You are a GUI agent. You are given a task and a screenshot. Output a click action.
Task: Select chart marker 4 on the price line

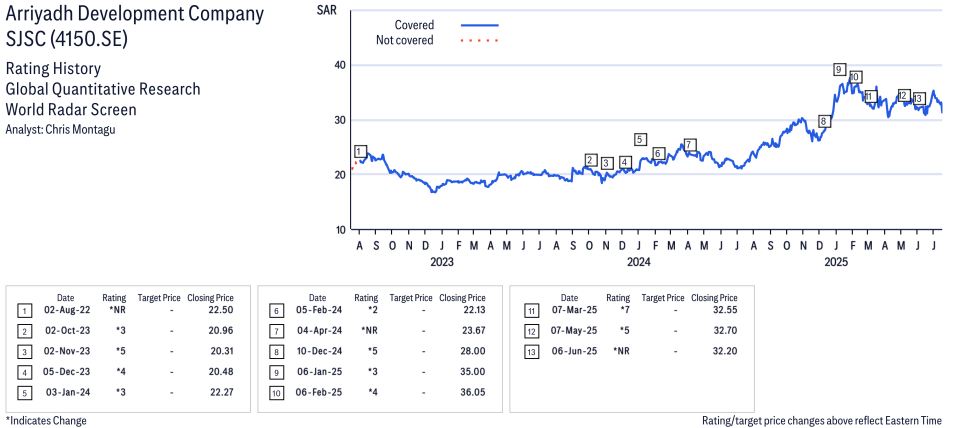click(625, 162)
